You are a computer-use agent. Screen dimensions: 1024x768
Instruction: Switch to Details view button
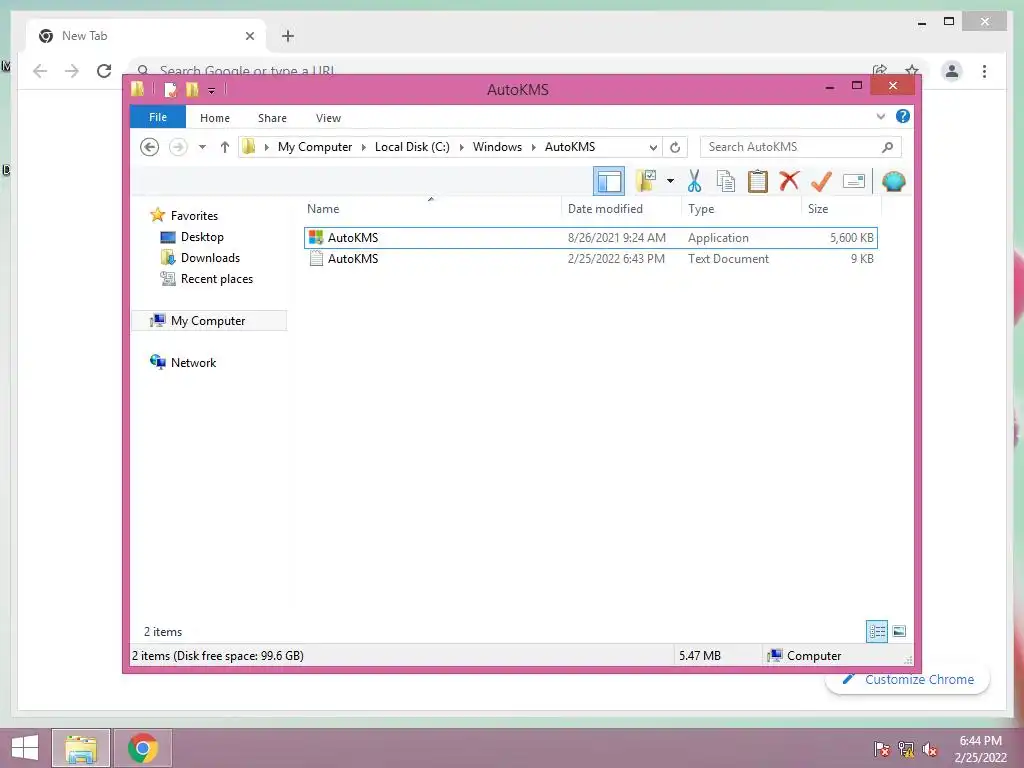[876, 632]
